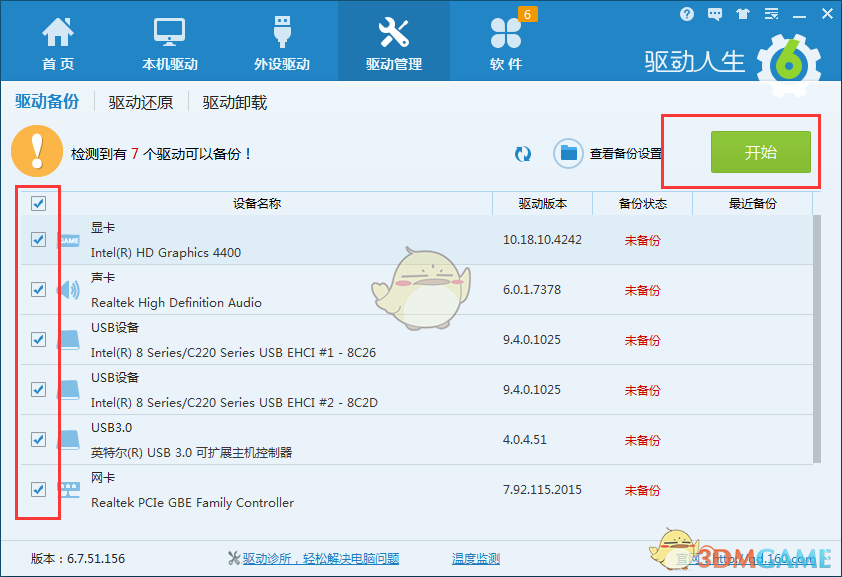Click the 驱动版本 column header
The height and width of the screenshot is (577, 842).
click(x=542, y=203)
